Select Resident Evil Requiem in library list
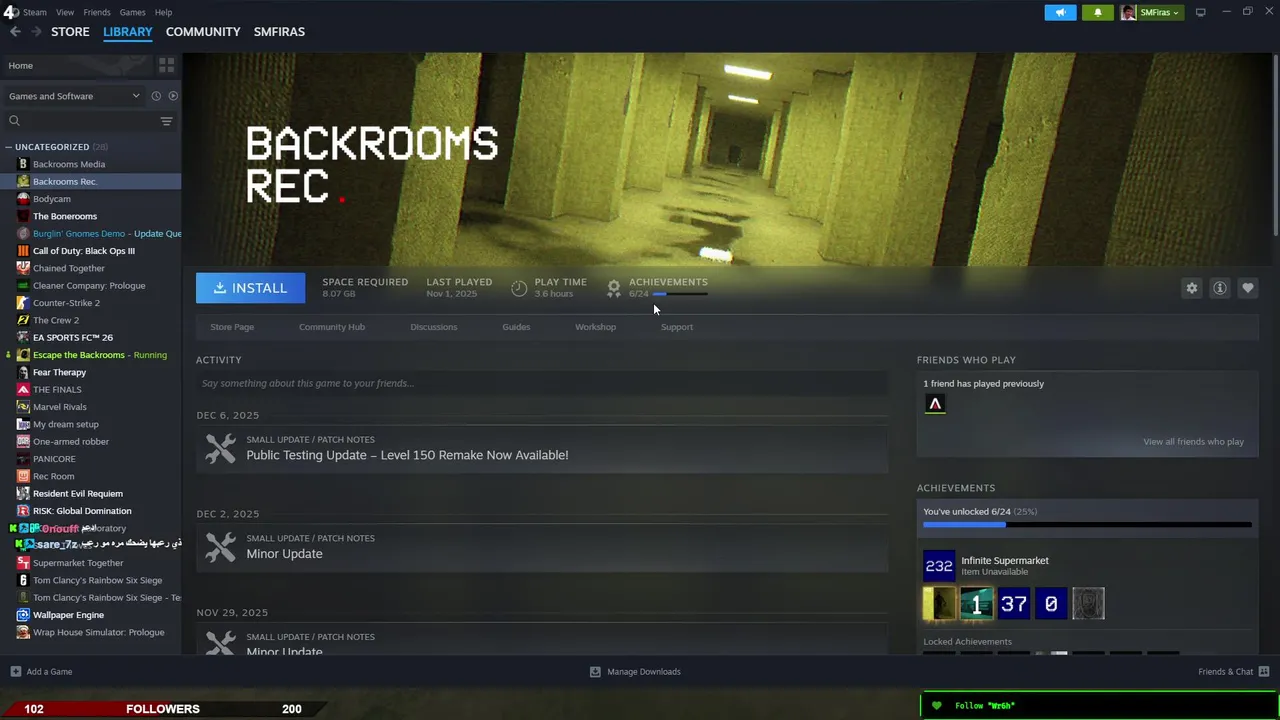This screenshot has height=720, width=1280. coord(78,494)
